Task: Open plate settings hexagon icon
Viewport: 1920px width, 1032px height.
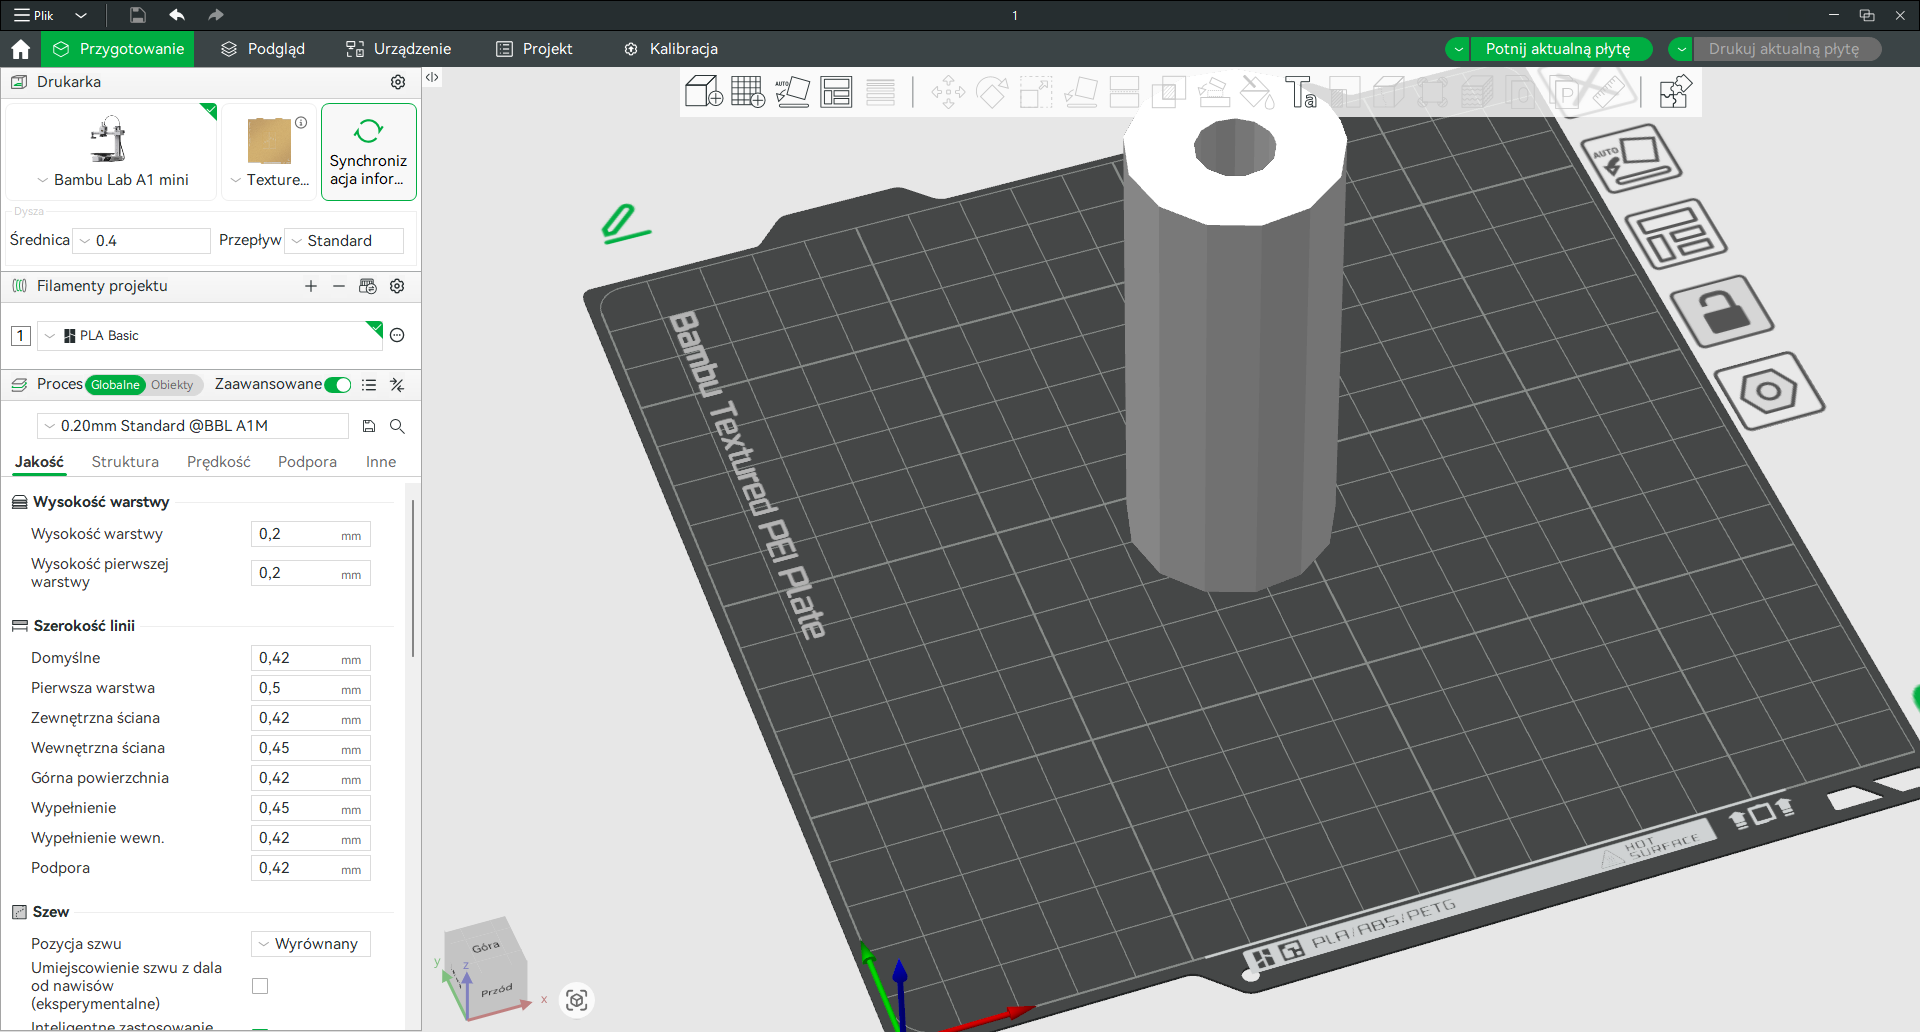Action: [1768, 391]
